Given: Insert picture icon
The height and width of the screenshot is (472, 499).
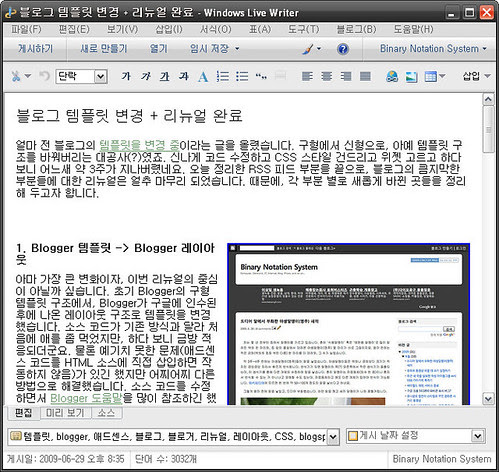Looking at the screenshot, I should coord(411,77).
